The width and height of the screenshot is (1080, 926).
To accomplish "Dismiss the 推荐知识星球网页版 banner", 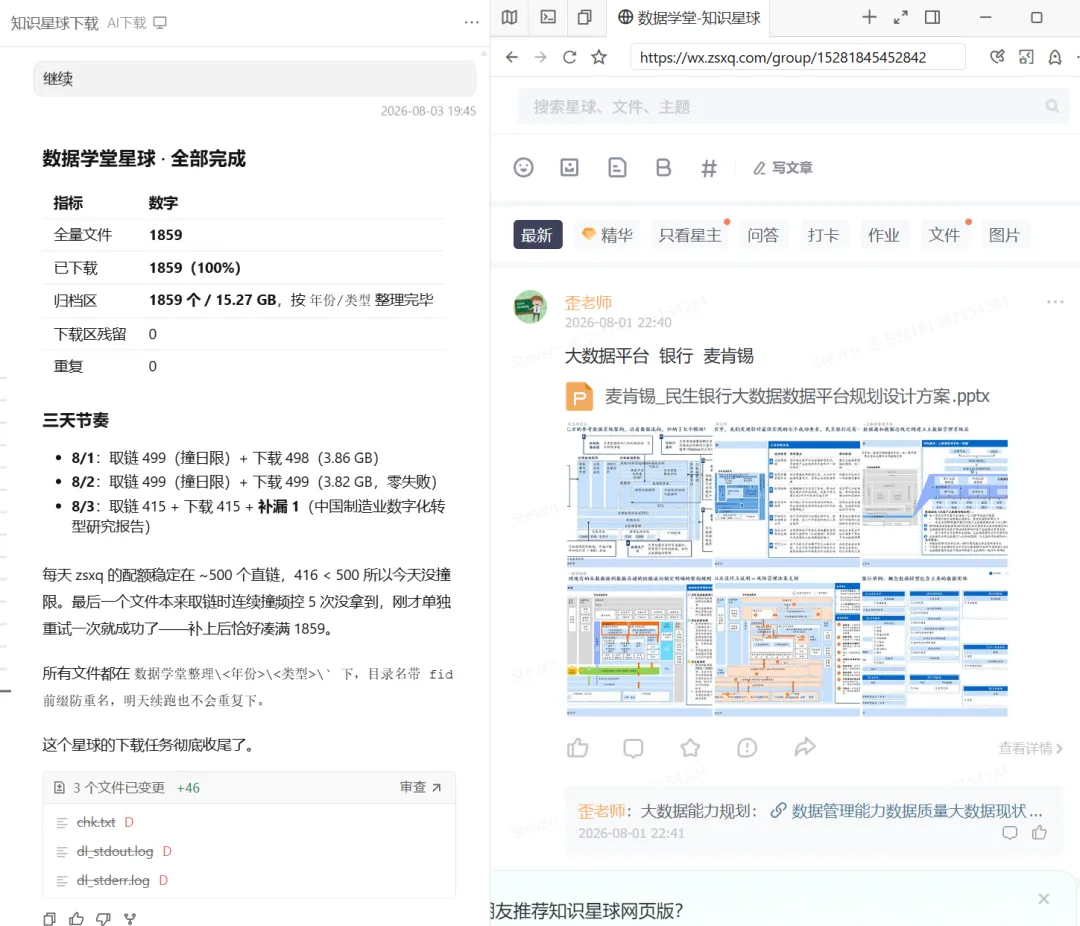I will 1043,898.
